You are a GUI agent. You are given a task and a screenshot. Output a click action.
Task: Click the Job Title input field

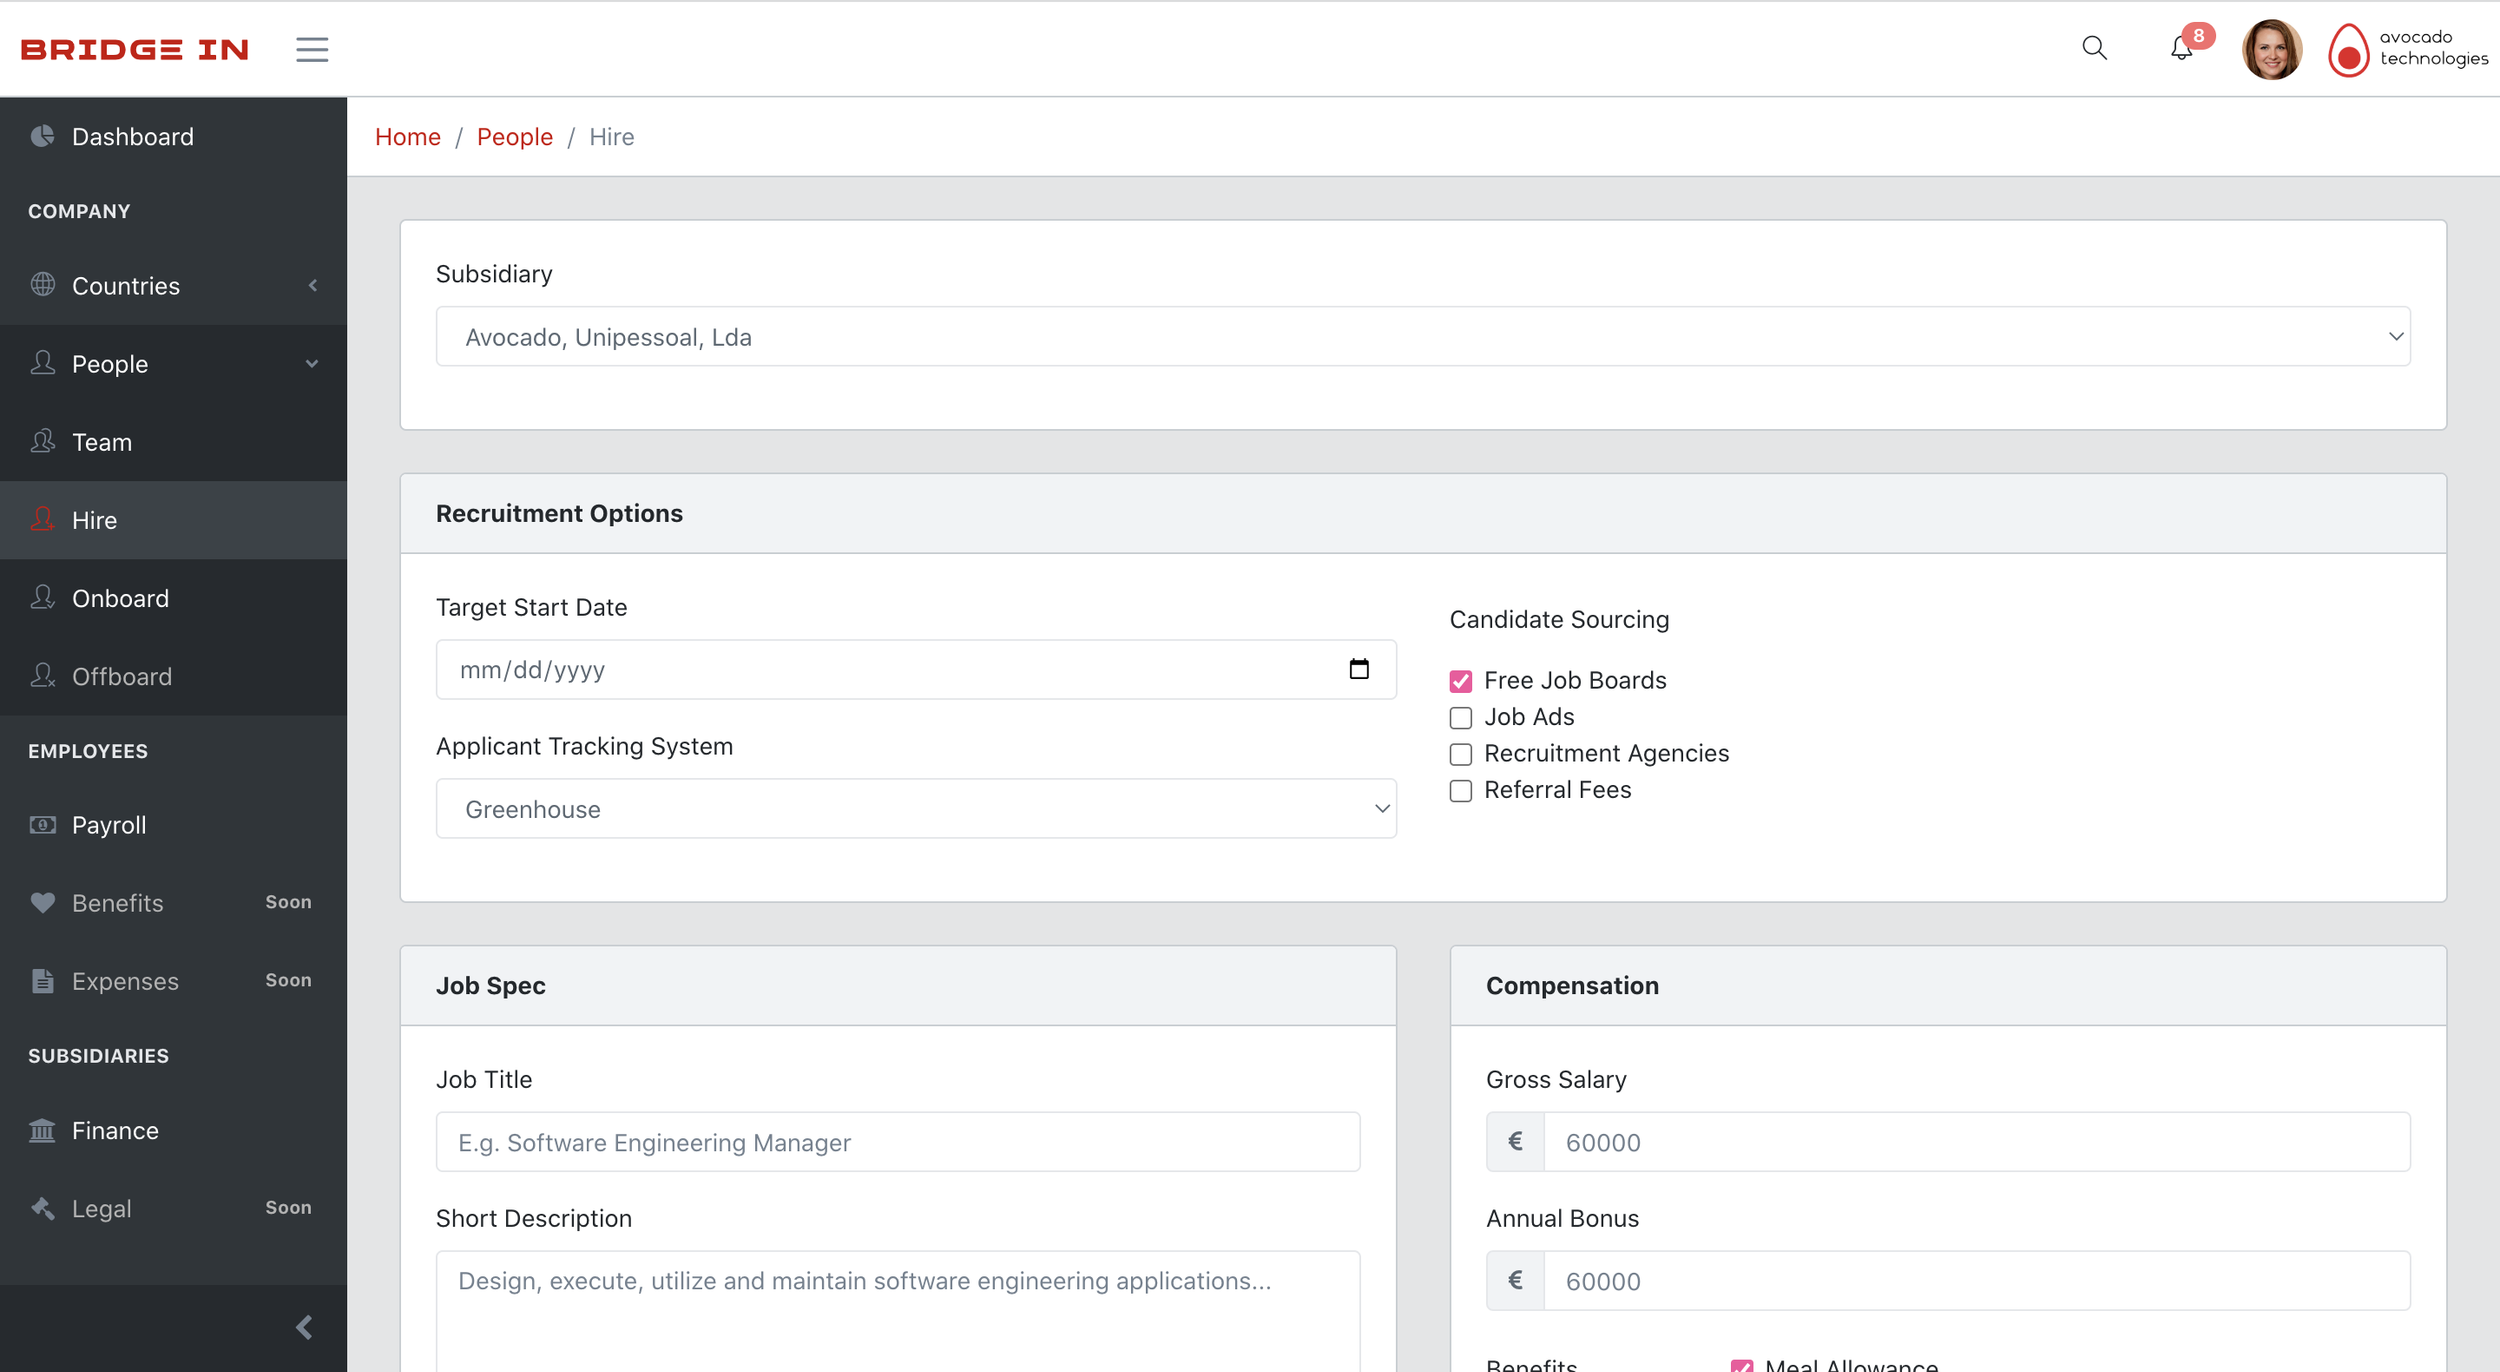897,1142
